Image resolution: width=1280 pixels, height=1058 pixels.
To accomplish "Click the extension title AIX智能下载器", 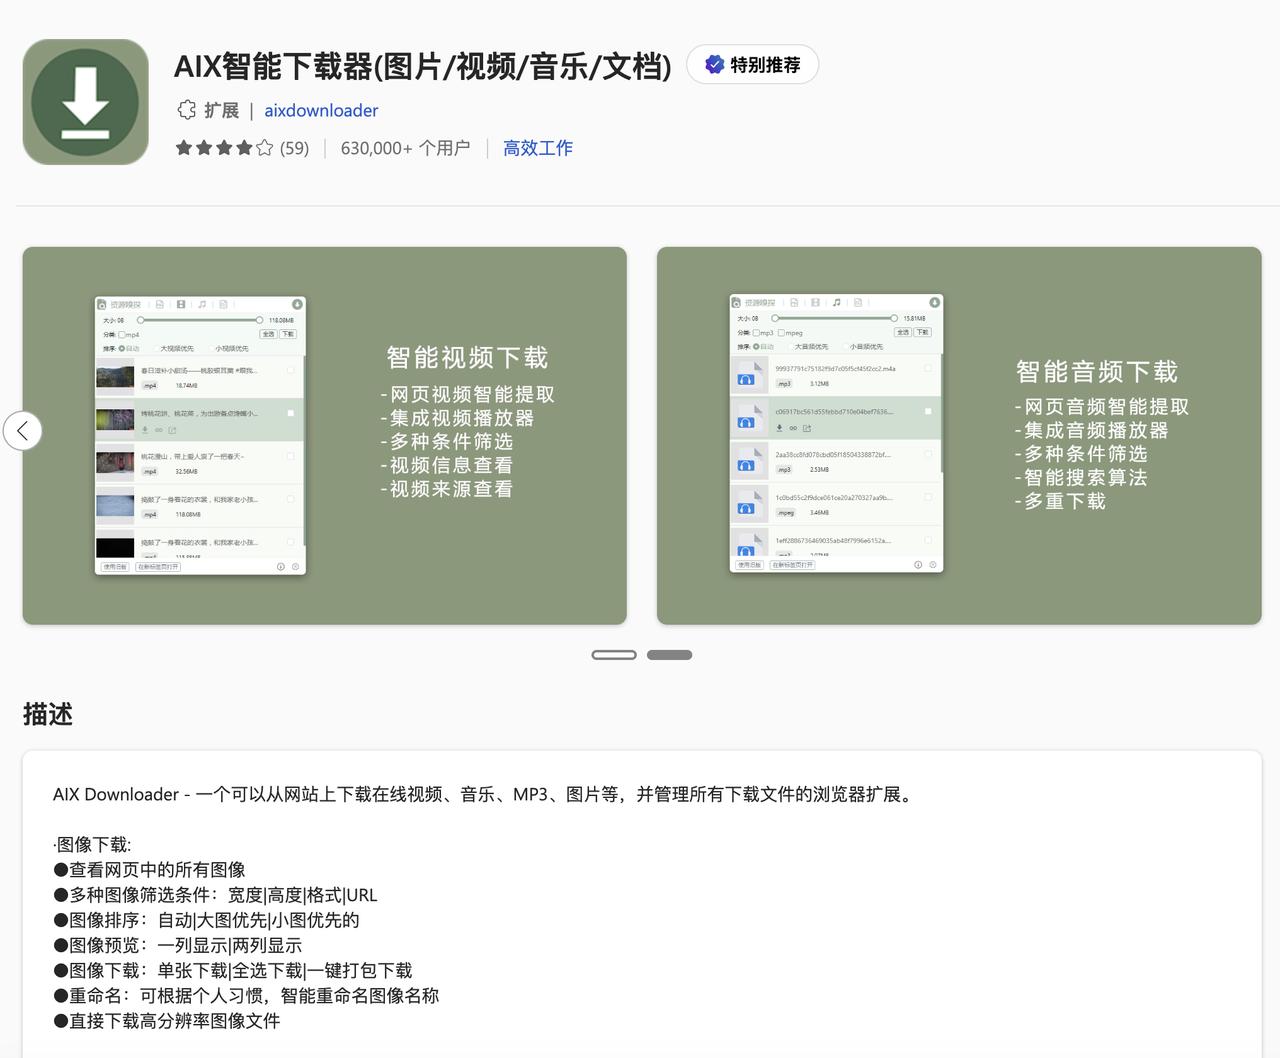I will [x=423, y=66].
